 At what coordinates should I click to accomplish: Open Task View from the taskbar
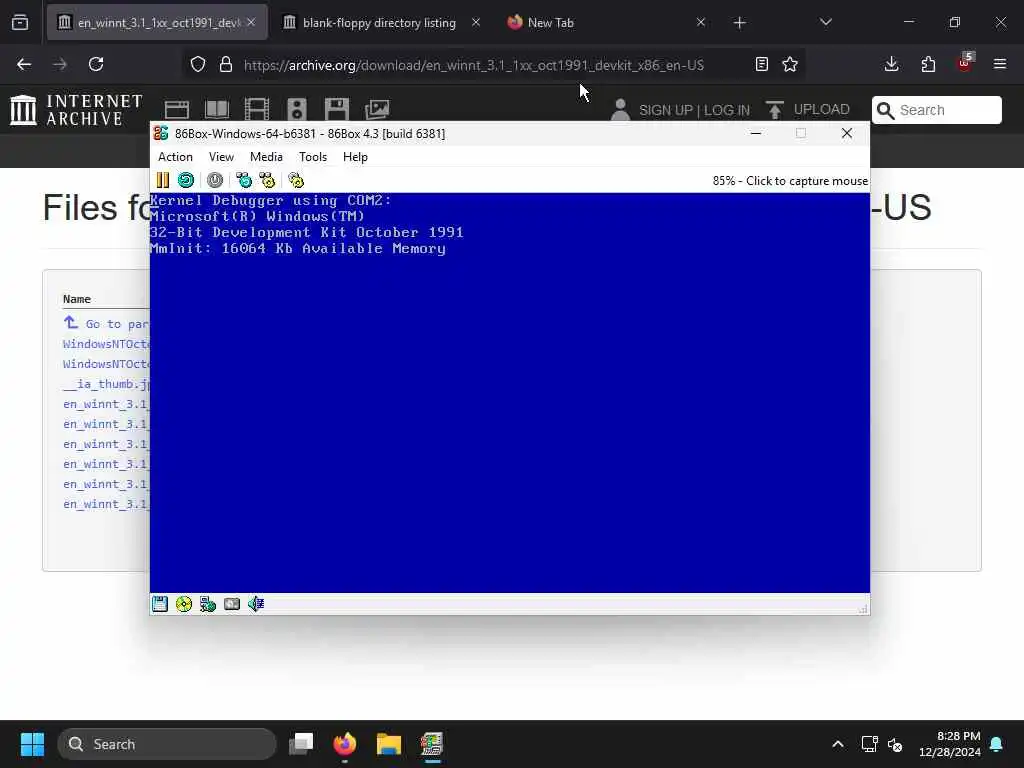[301, 744]
